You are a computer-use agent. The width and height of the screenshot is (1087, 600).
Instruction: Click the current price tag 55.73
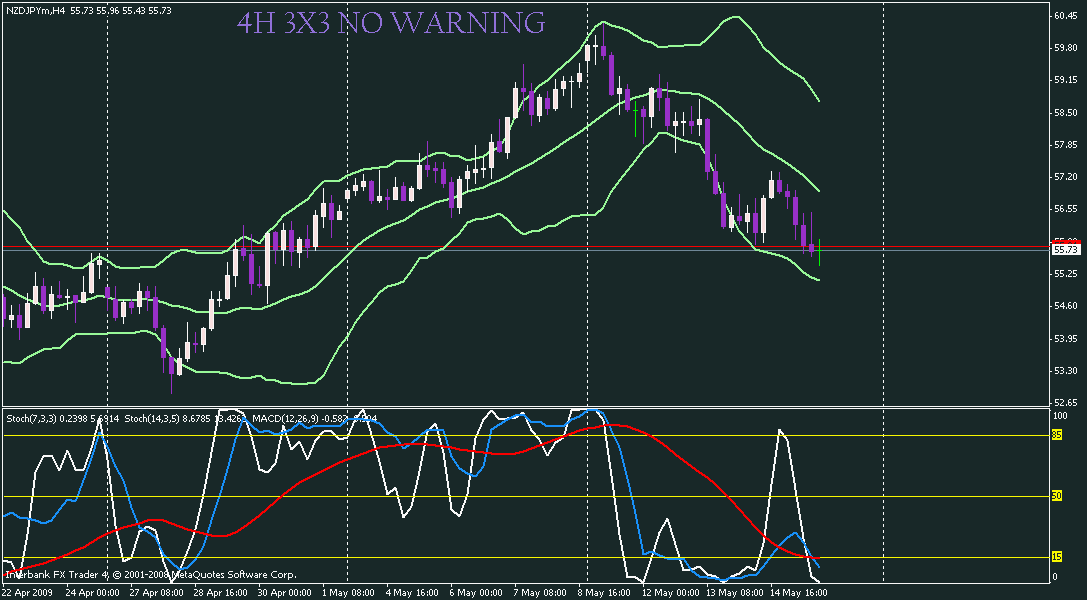pyautogui.click(x=1066, y=249)
